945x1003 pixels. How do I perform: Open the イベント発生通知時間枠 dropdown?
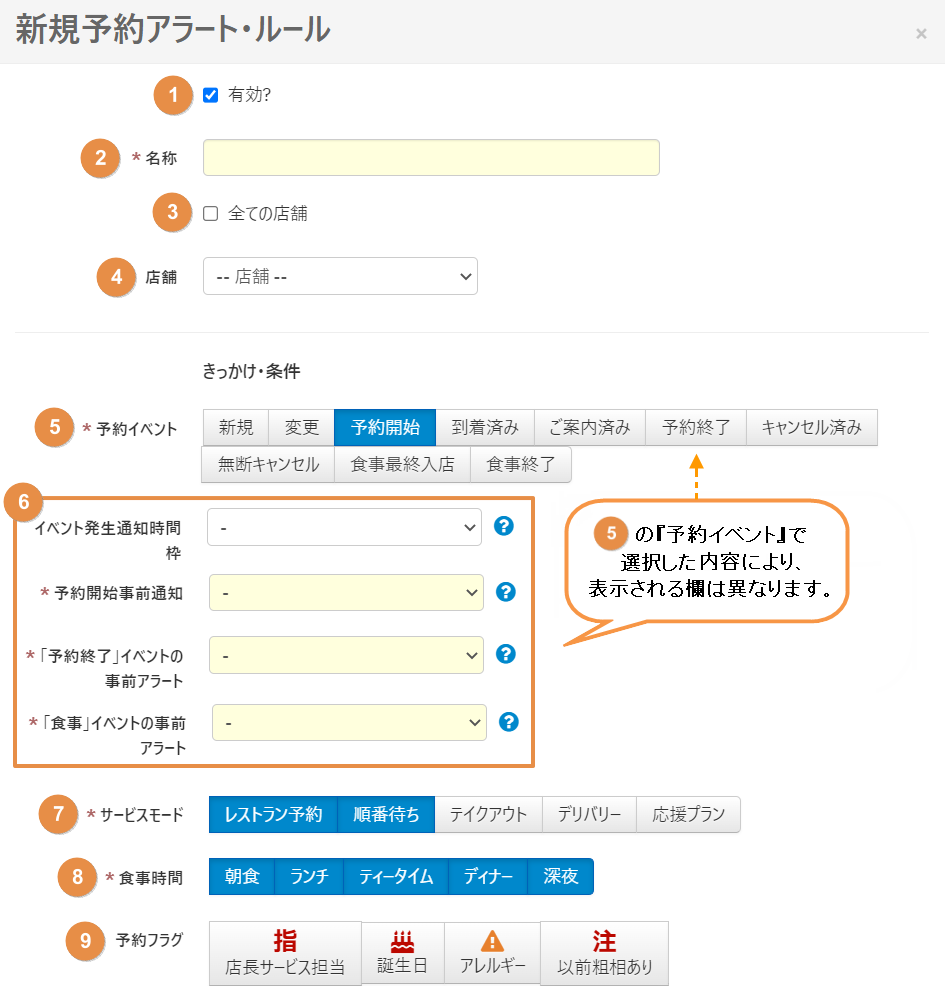[x=344, y=526]
